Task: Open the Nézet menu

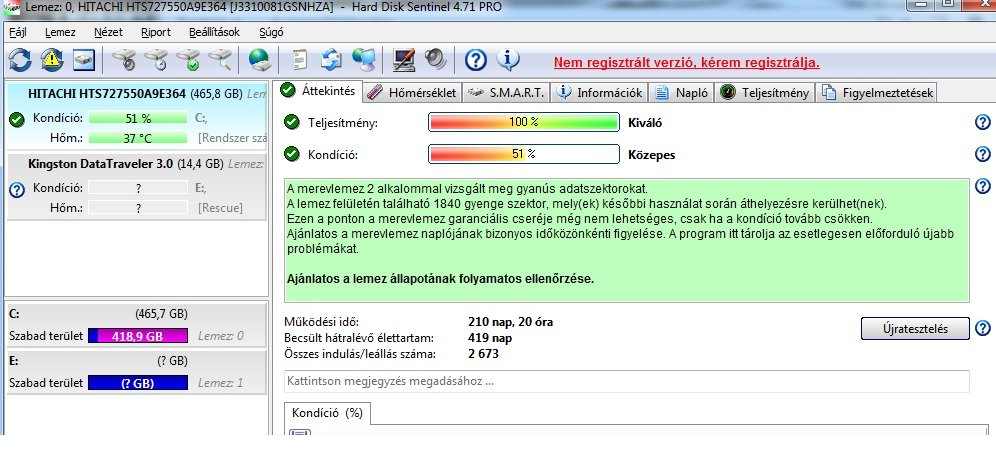Action: coord(108,32)
